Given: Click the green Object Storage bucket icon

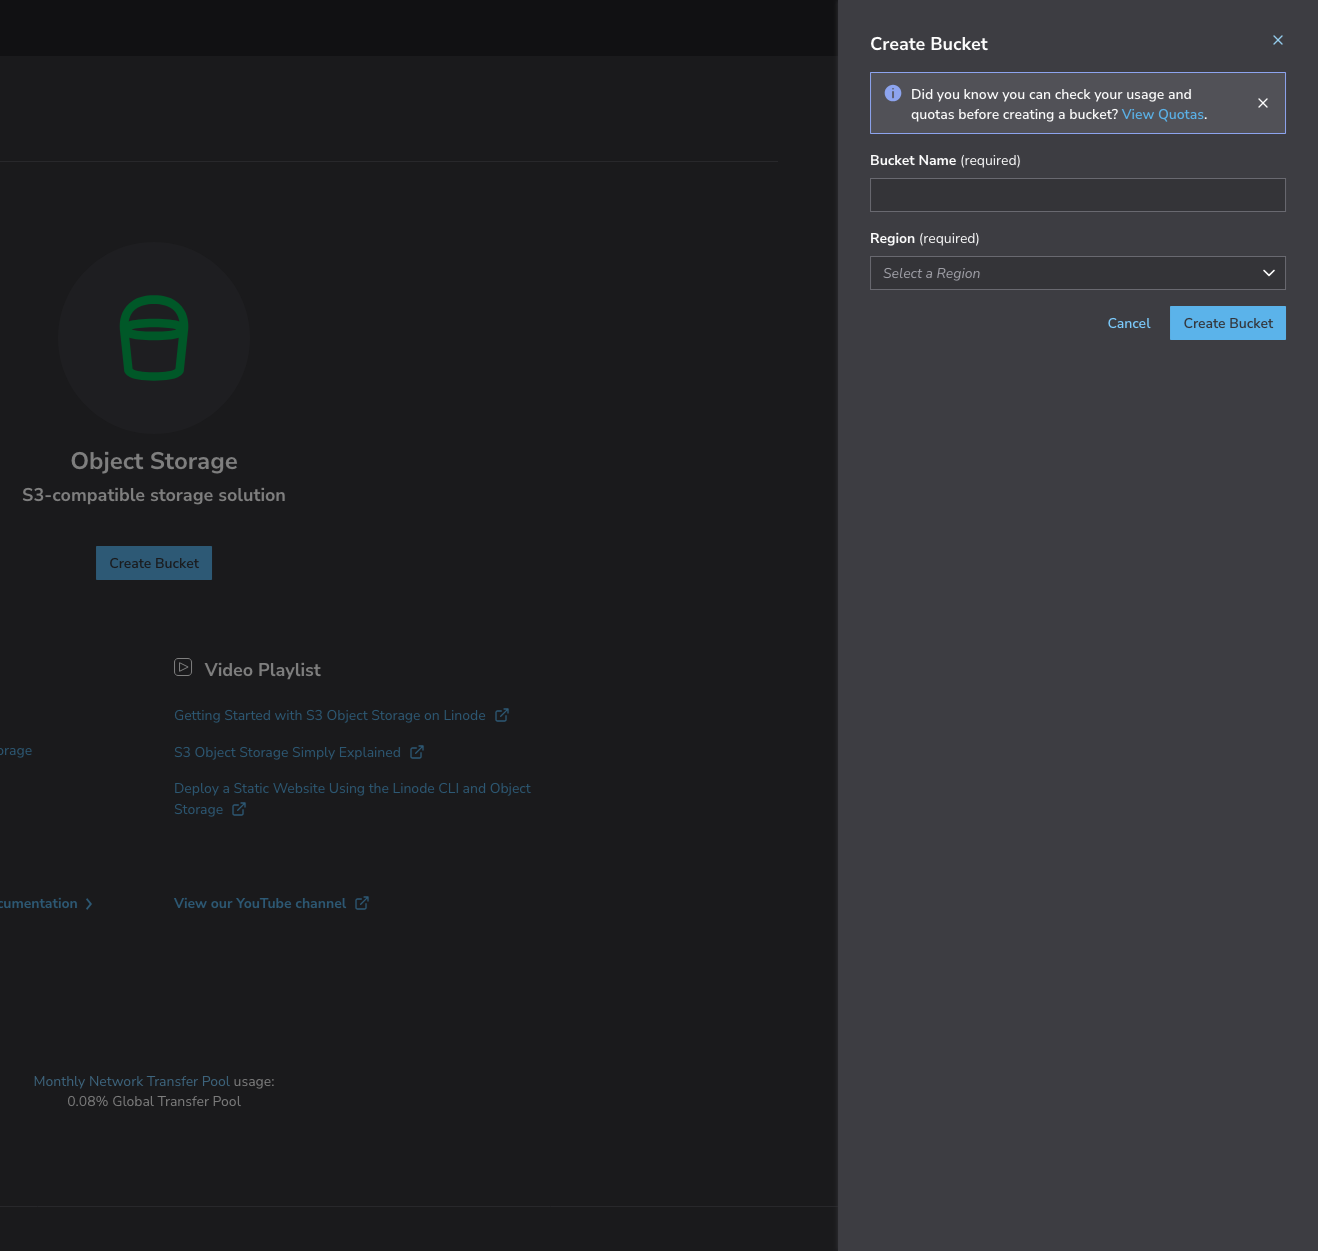Looking at the screenshot, I should point(154,338).
